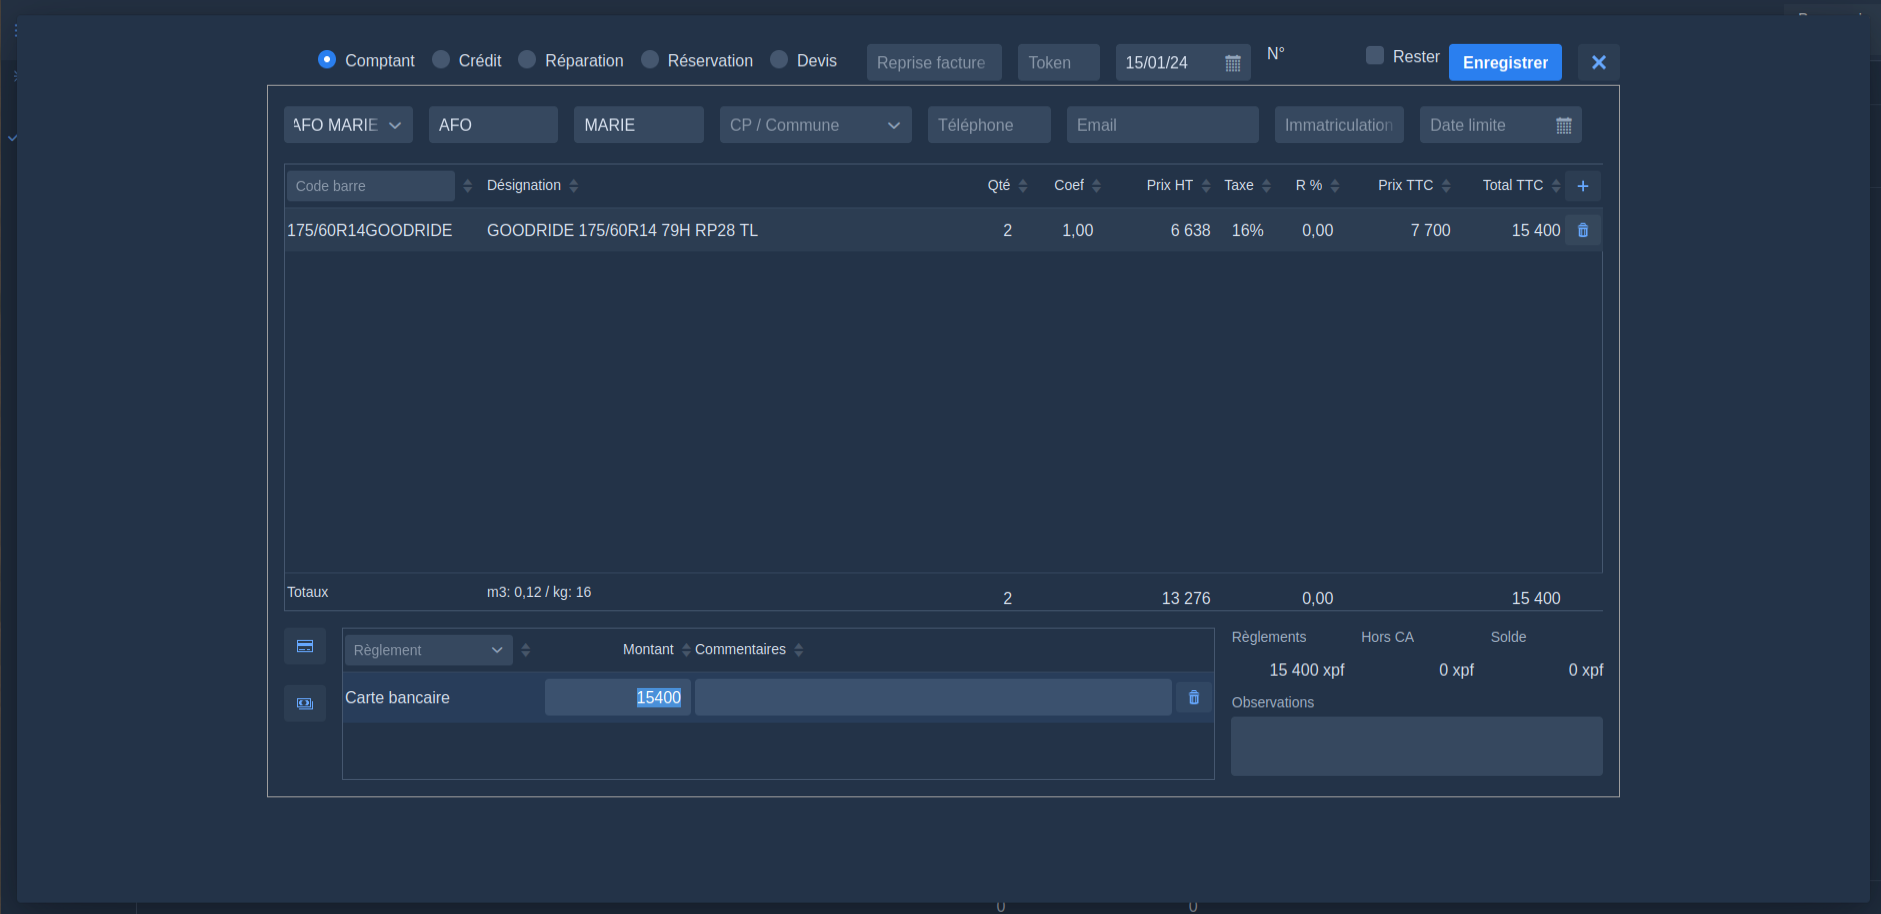1881x914 pixels.
Task: Sort by Désignation column arrows
Action: pyautogui.click(x=574, y=186)
